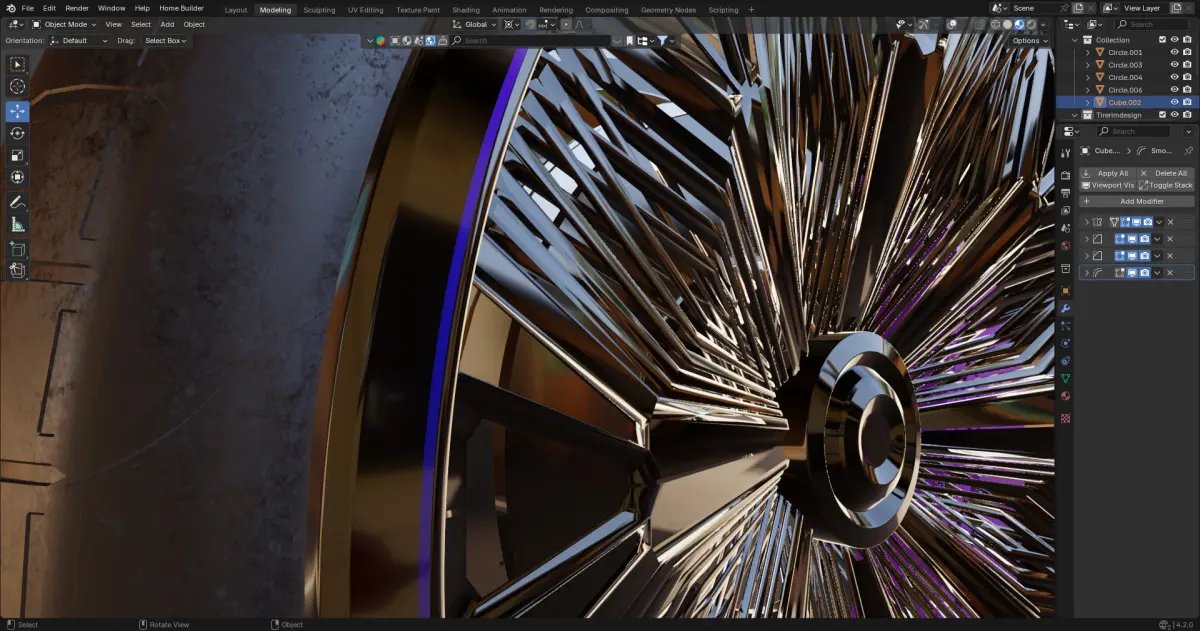Switch to the Shading workspace tab
Image resolution: width=1200 pixels, height=631 pixels.
pyautogui.click(x=465, y=9)
